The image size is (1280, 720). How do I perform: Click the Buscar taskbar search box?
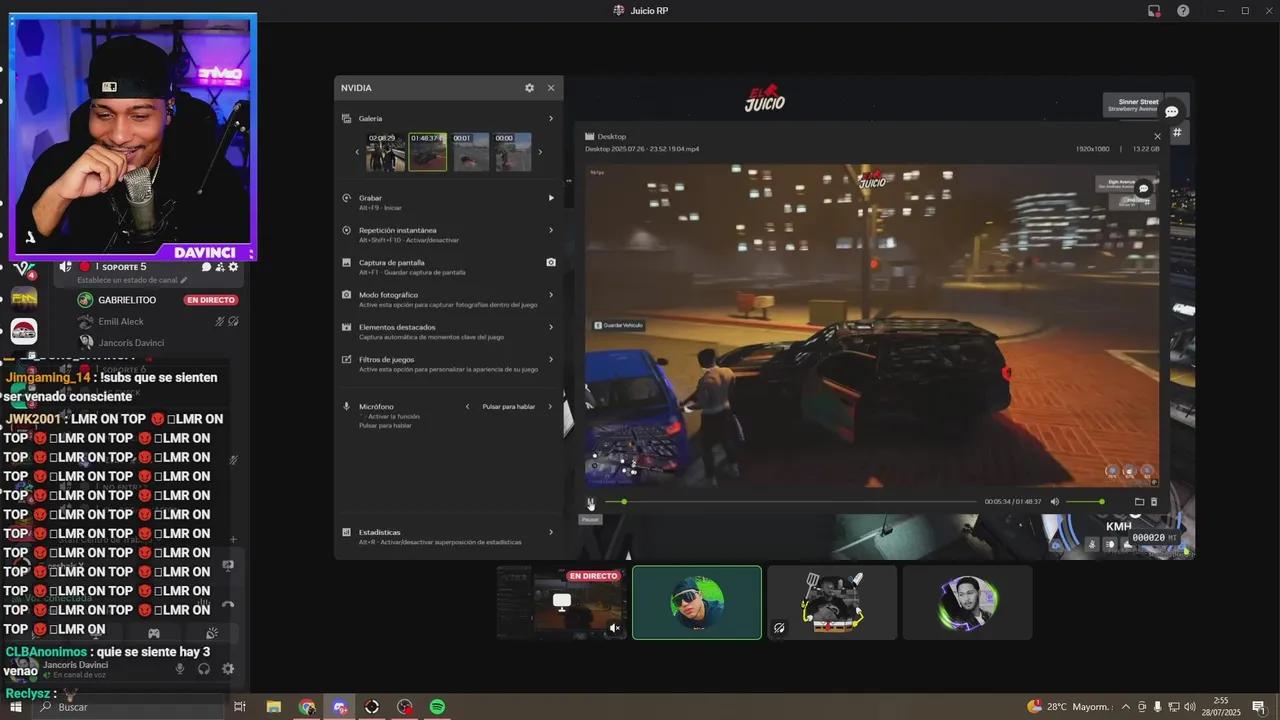[x=130, y=707]
